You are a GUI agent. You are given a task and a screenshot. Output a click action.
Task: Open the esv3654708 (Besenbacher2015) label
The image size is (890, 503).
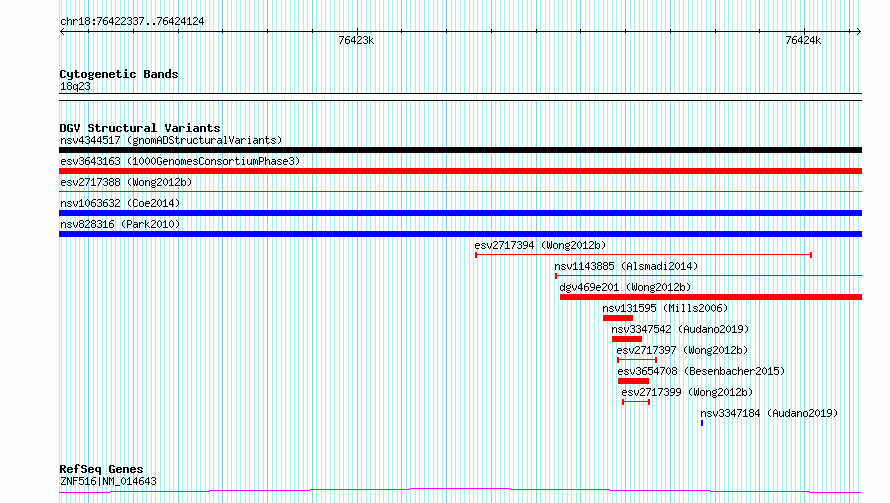(x=701, y=371)
